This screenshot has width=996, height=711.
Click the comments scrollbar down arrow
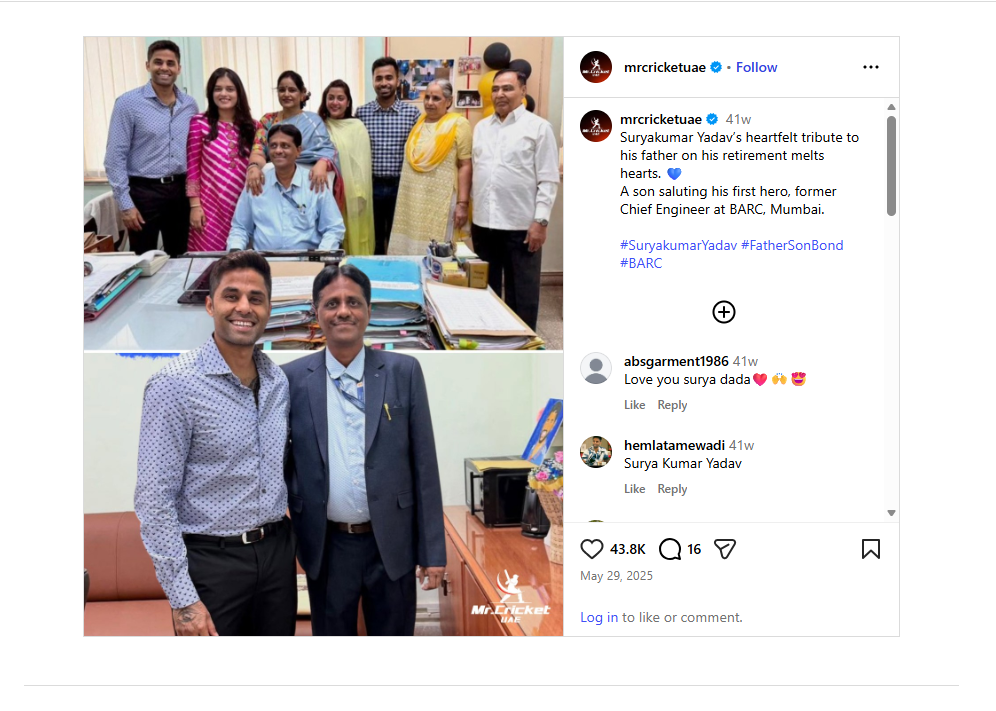click(891, 513)
